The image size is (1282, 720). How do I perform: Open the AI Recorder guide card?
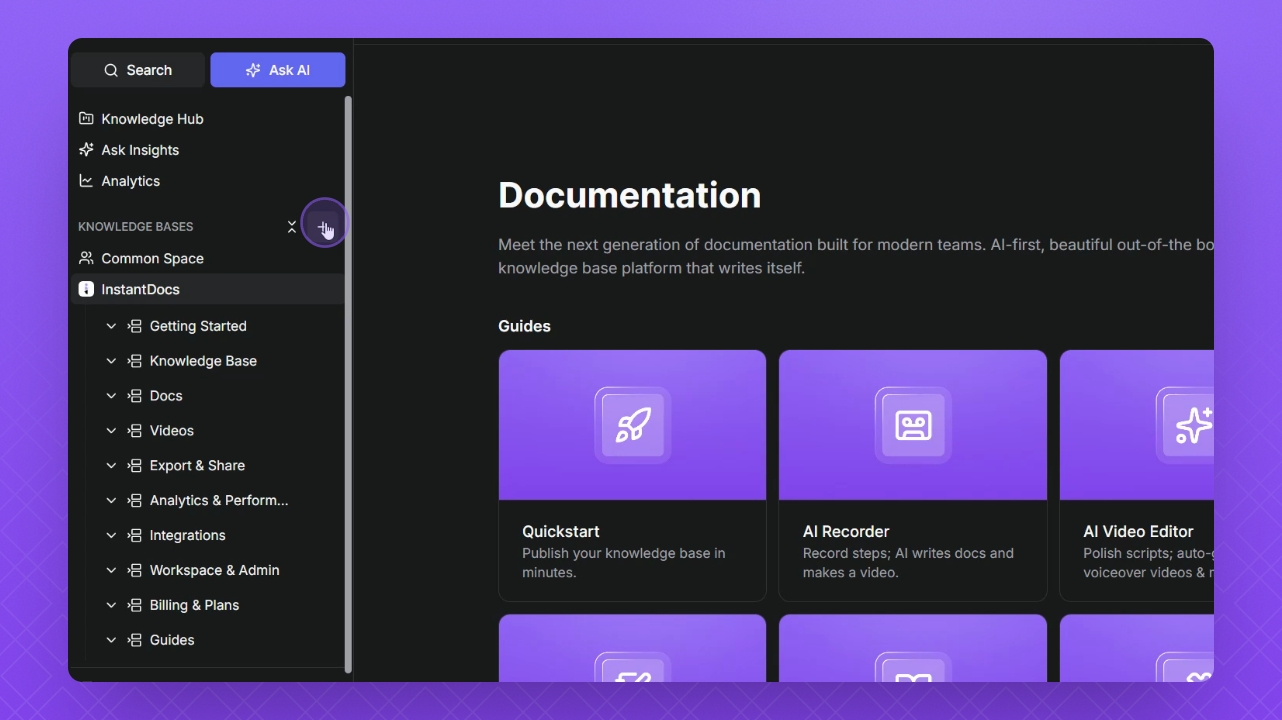point(913,476)
